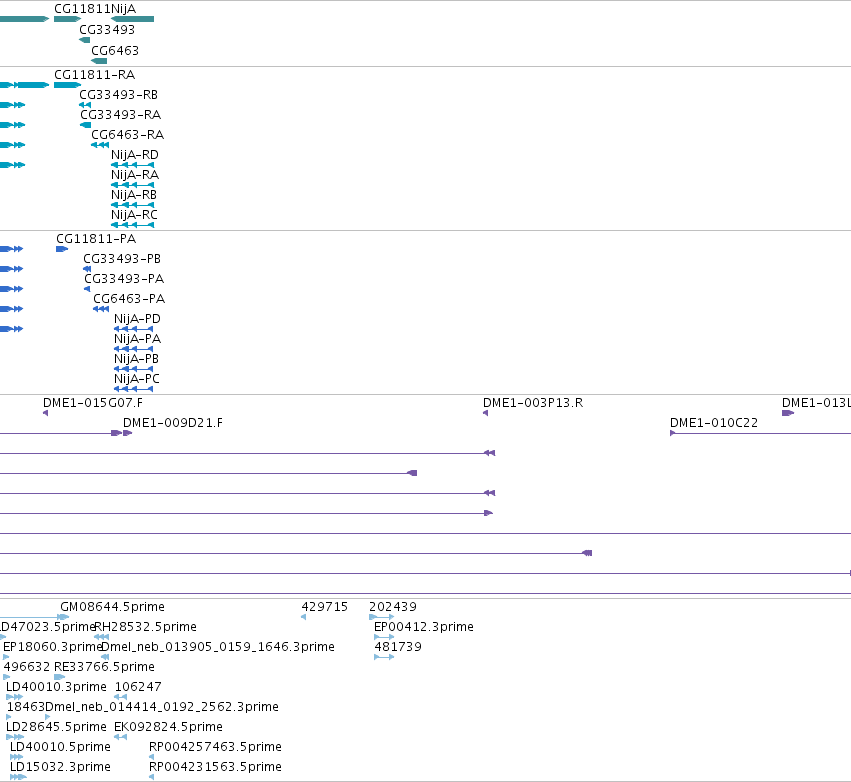Select the CG11811 gene label
This screenshot has height=782, width=851.
click(x=82, y=9)
